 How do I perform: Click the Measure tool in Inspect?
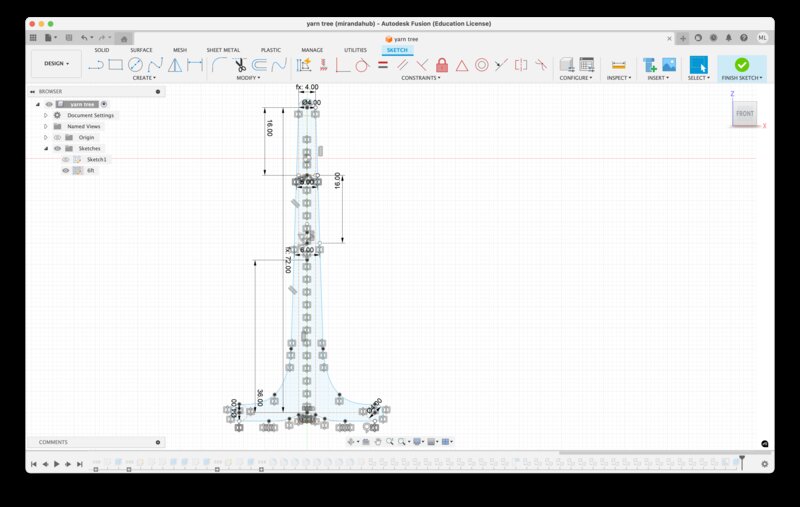tap(618, 65)
